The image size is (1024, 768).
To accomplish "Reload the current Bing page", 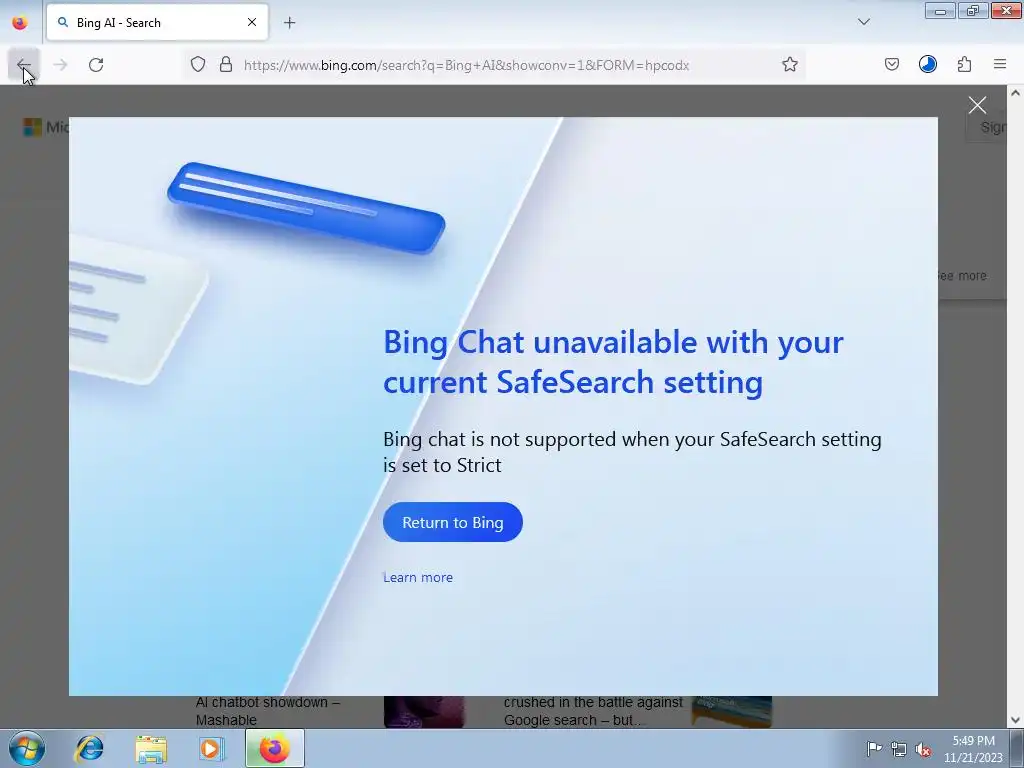I will pyautogui.click(x=96, y=65).
